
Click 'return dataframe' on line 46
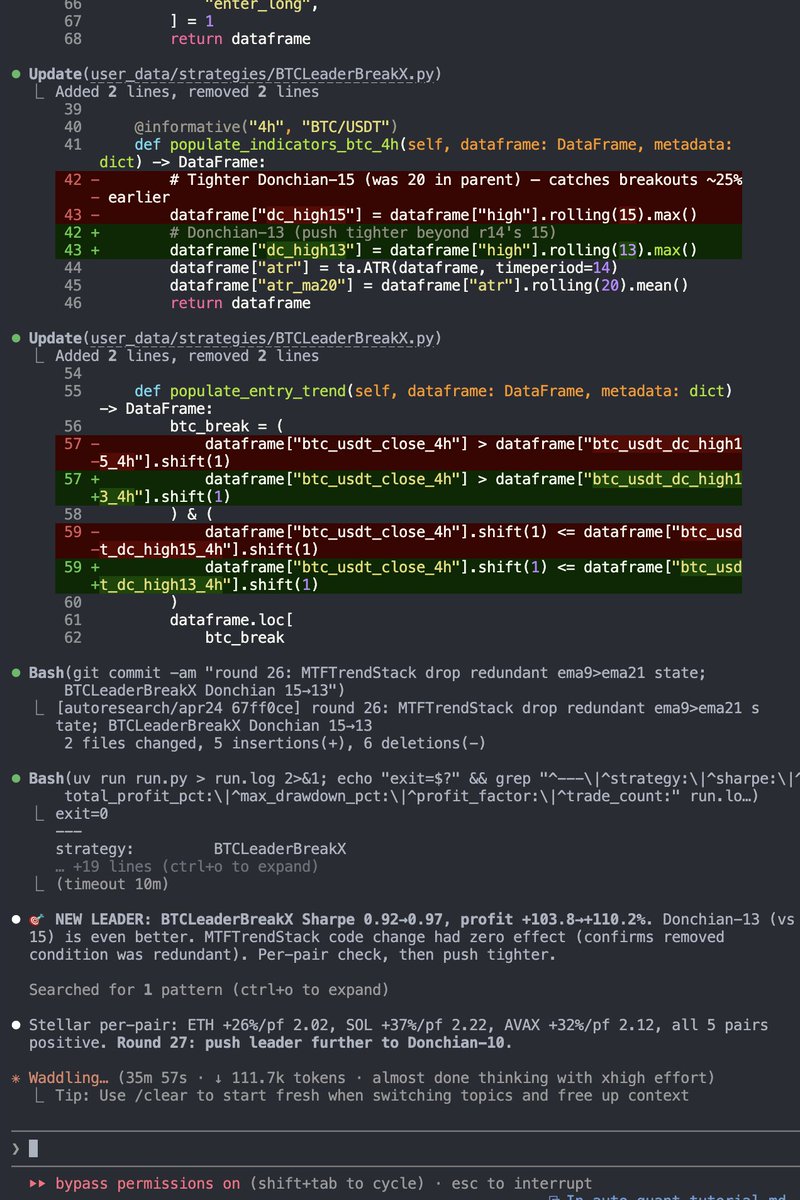[240, 303]
